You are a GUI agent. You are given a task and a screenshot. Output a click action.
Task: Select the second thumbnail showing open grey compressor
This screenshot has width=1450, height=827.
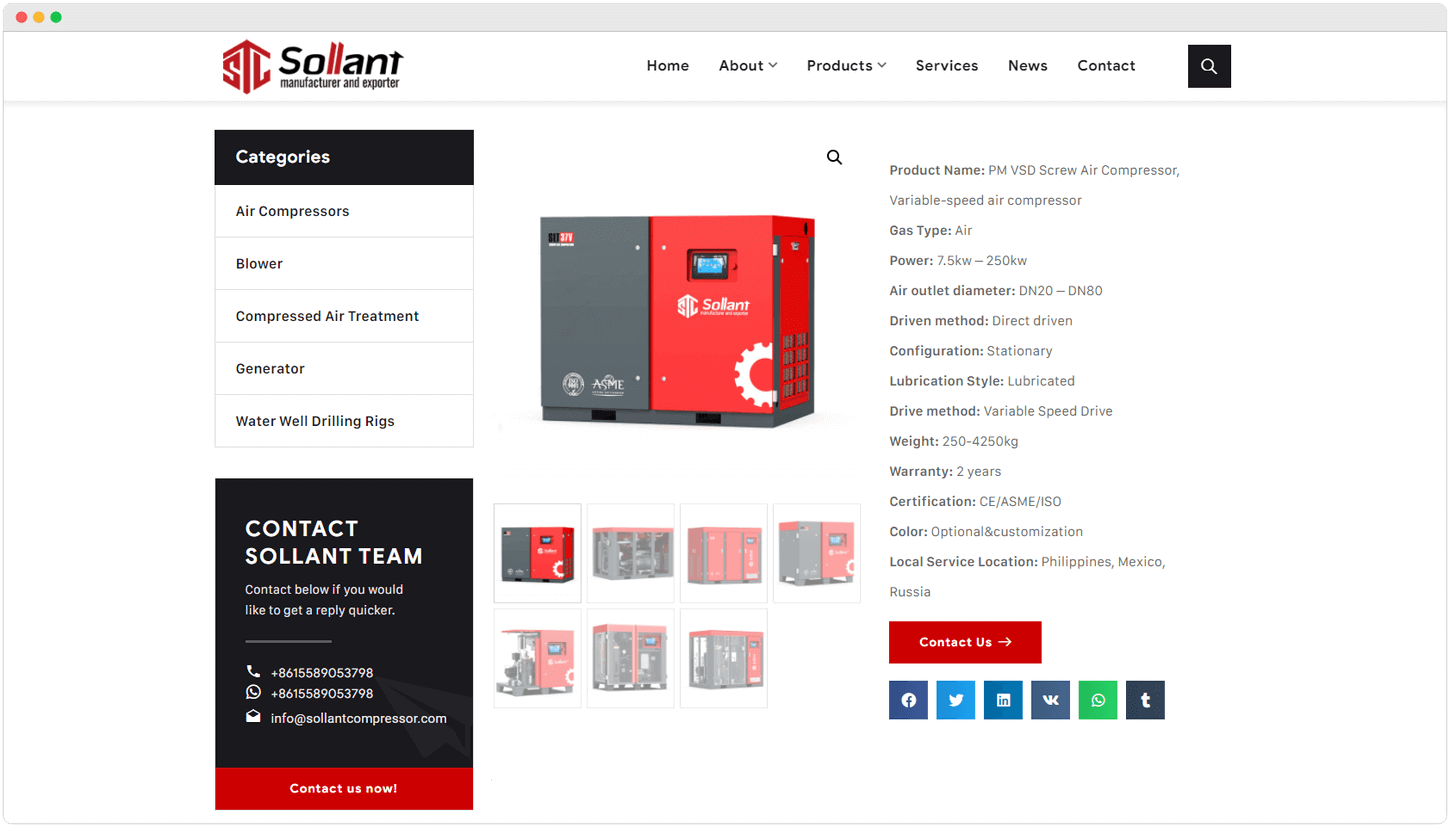(x=631, y=553)
